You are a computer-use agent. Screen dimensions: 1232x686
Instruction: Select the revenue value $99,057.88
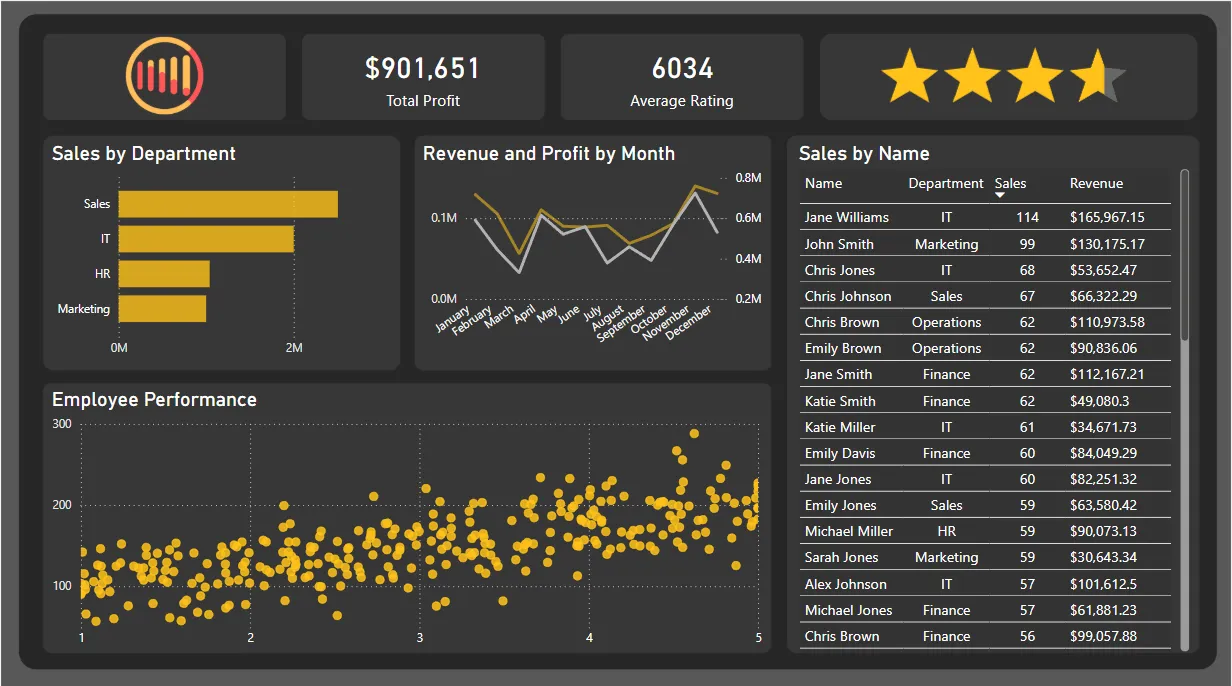point(1103,636)
